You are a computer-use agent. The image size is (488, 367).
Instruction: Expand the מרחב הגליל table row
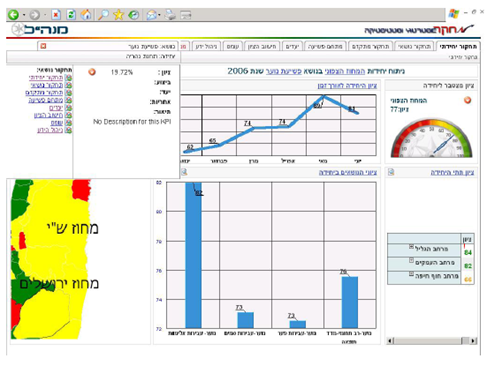click(411, 247)
